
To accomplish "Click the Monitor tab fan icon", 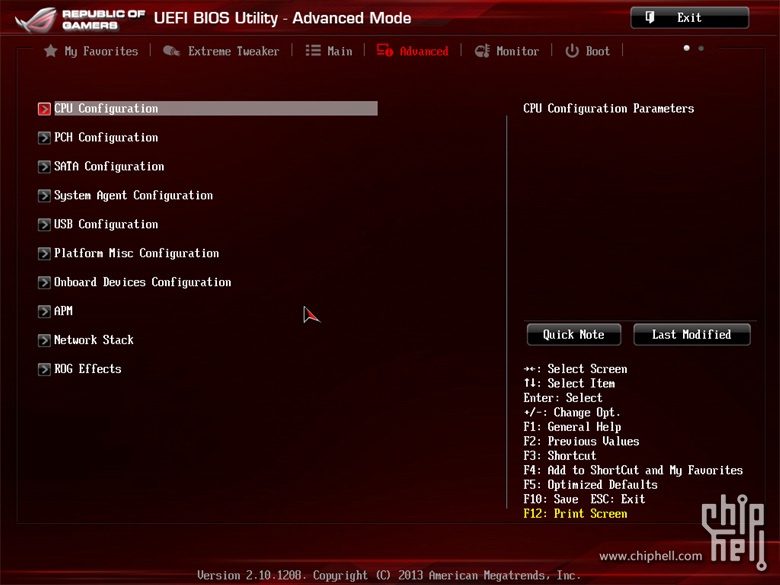I will pos(482,51).
